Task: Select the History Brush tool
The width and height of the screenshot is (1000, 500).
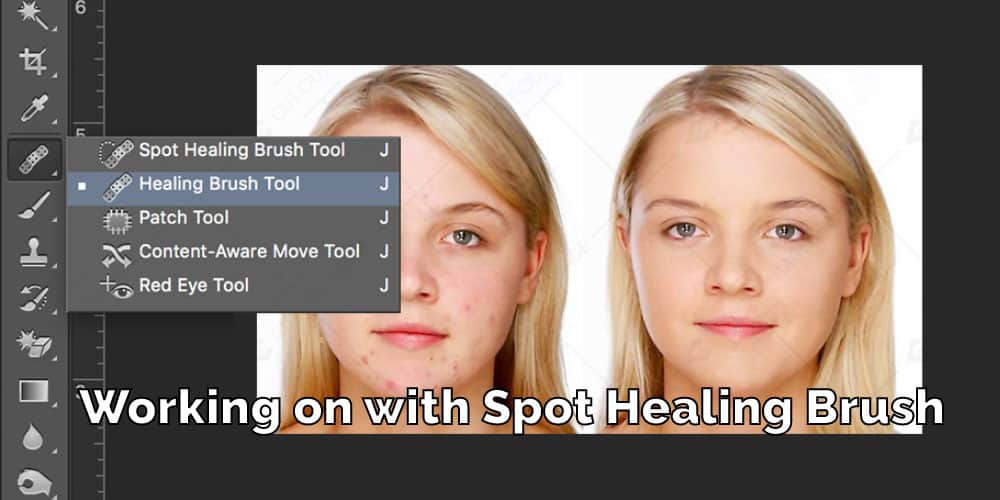Action: (33, 298)
